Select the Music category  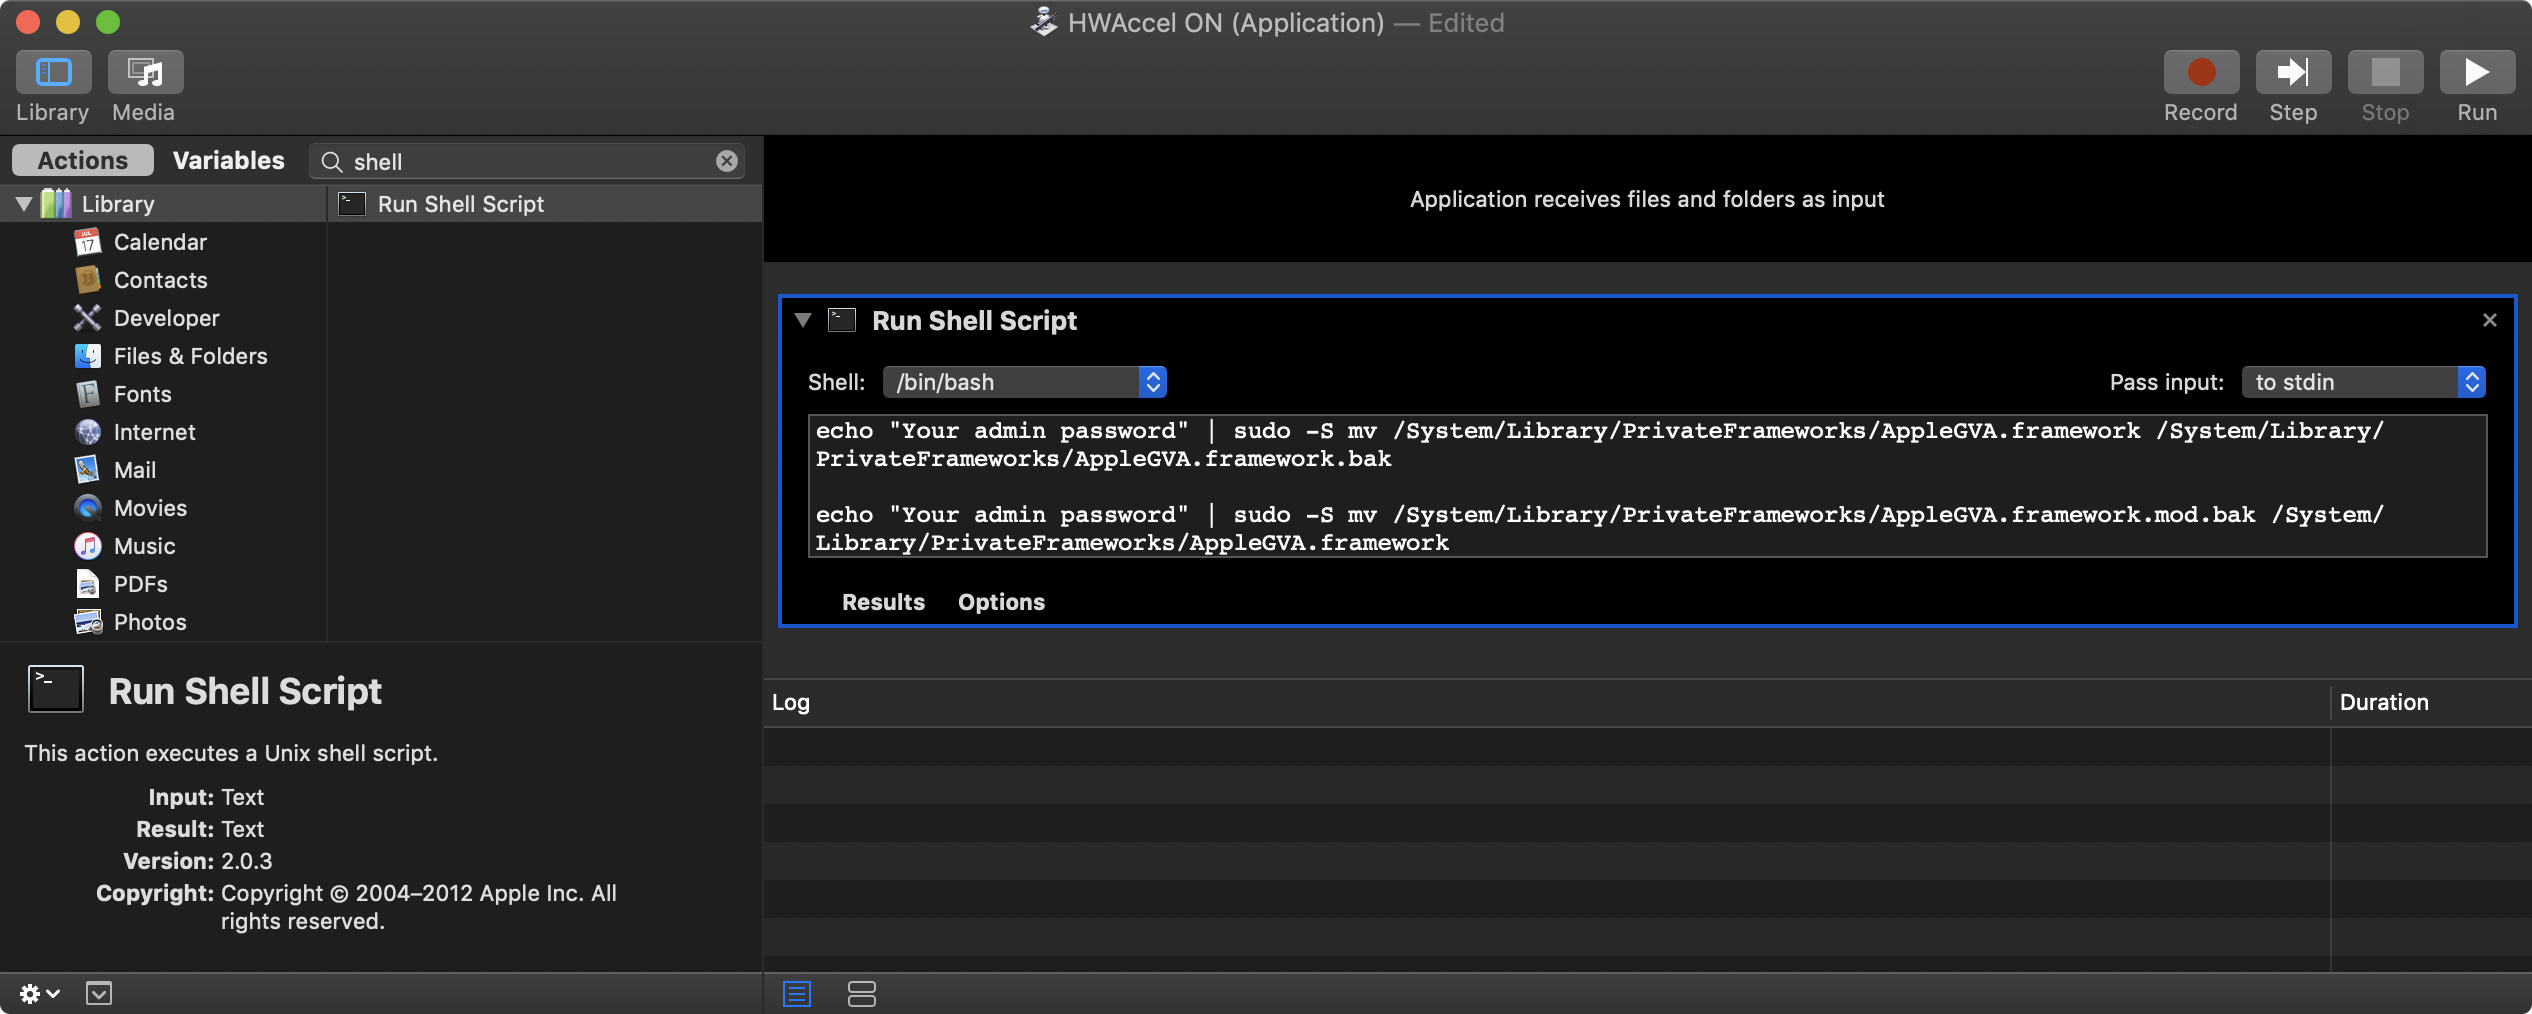pyautogui.click(x=144, y=546)
